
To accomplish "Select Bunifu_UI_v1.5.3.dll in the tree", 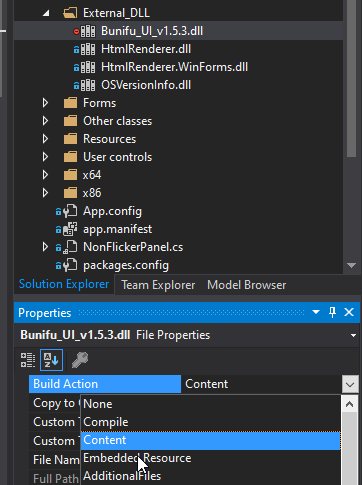I will 152,31.
